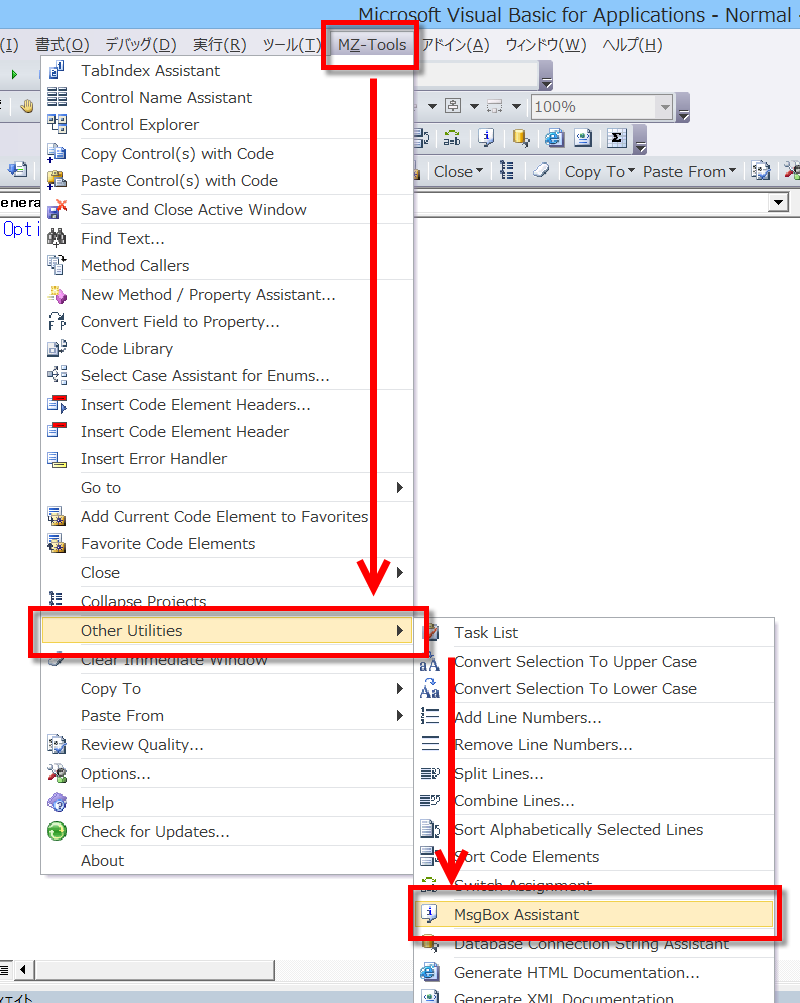The height and width of the screenshot is (1003, 800).
Task: Expand the Copy To toolbar dropdown
Action: pos(632,171)
